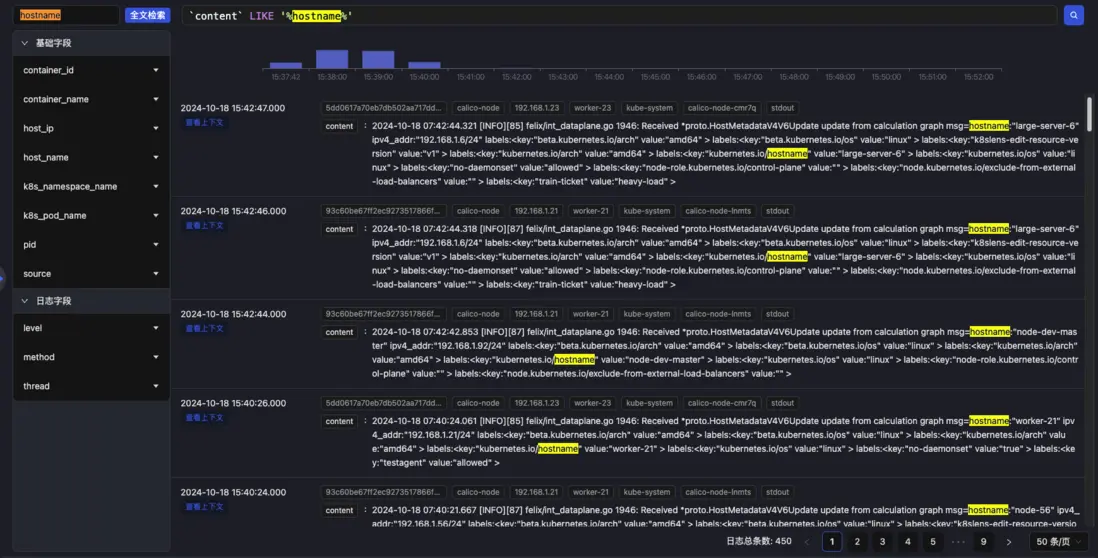1098x558 pixels.
Task: Click the worker-23 tag of the 15:42:47 log
Action: point(592,108)
